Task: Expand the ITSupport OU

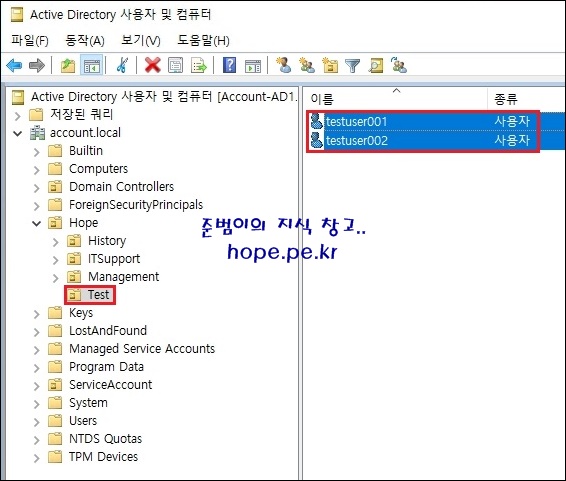Action: click(x=55, y=260)
